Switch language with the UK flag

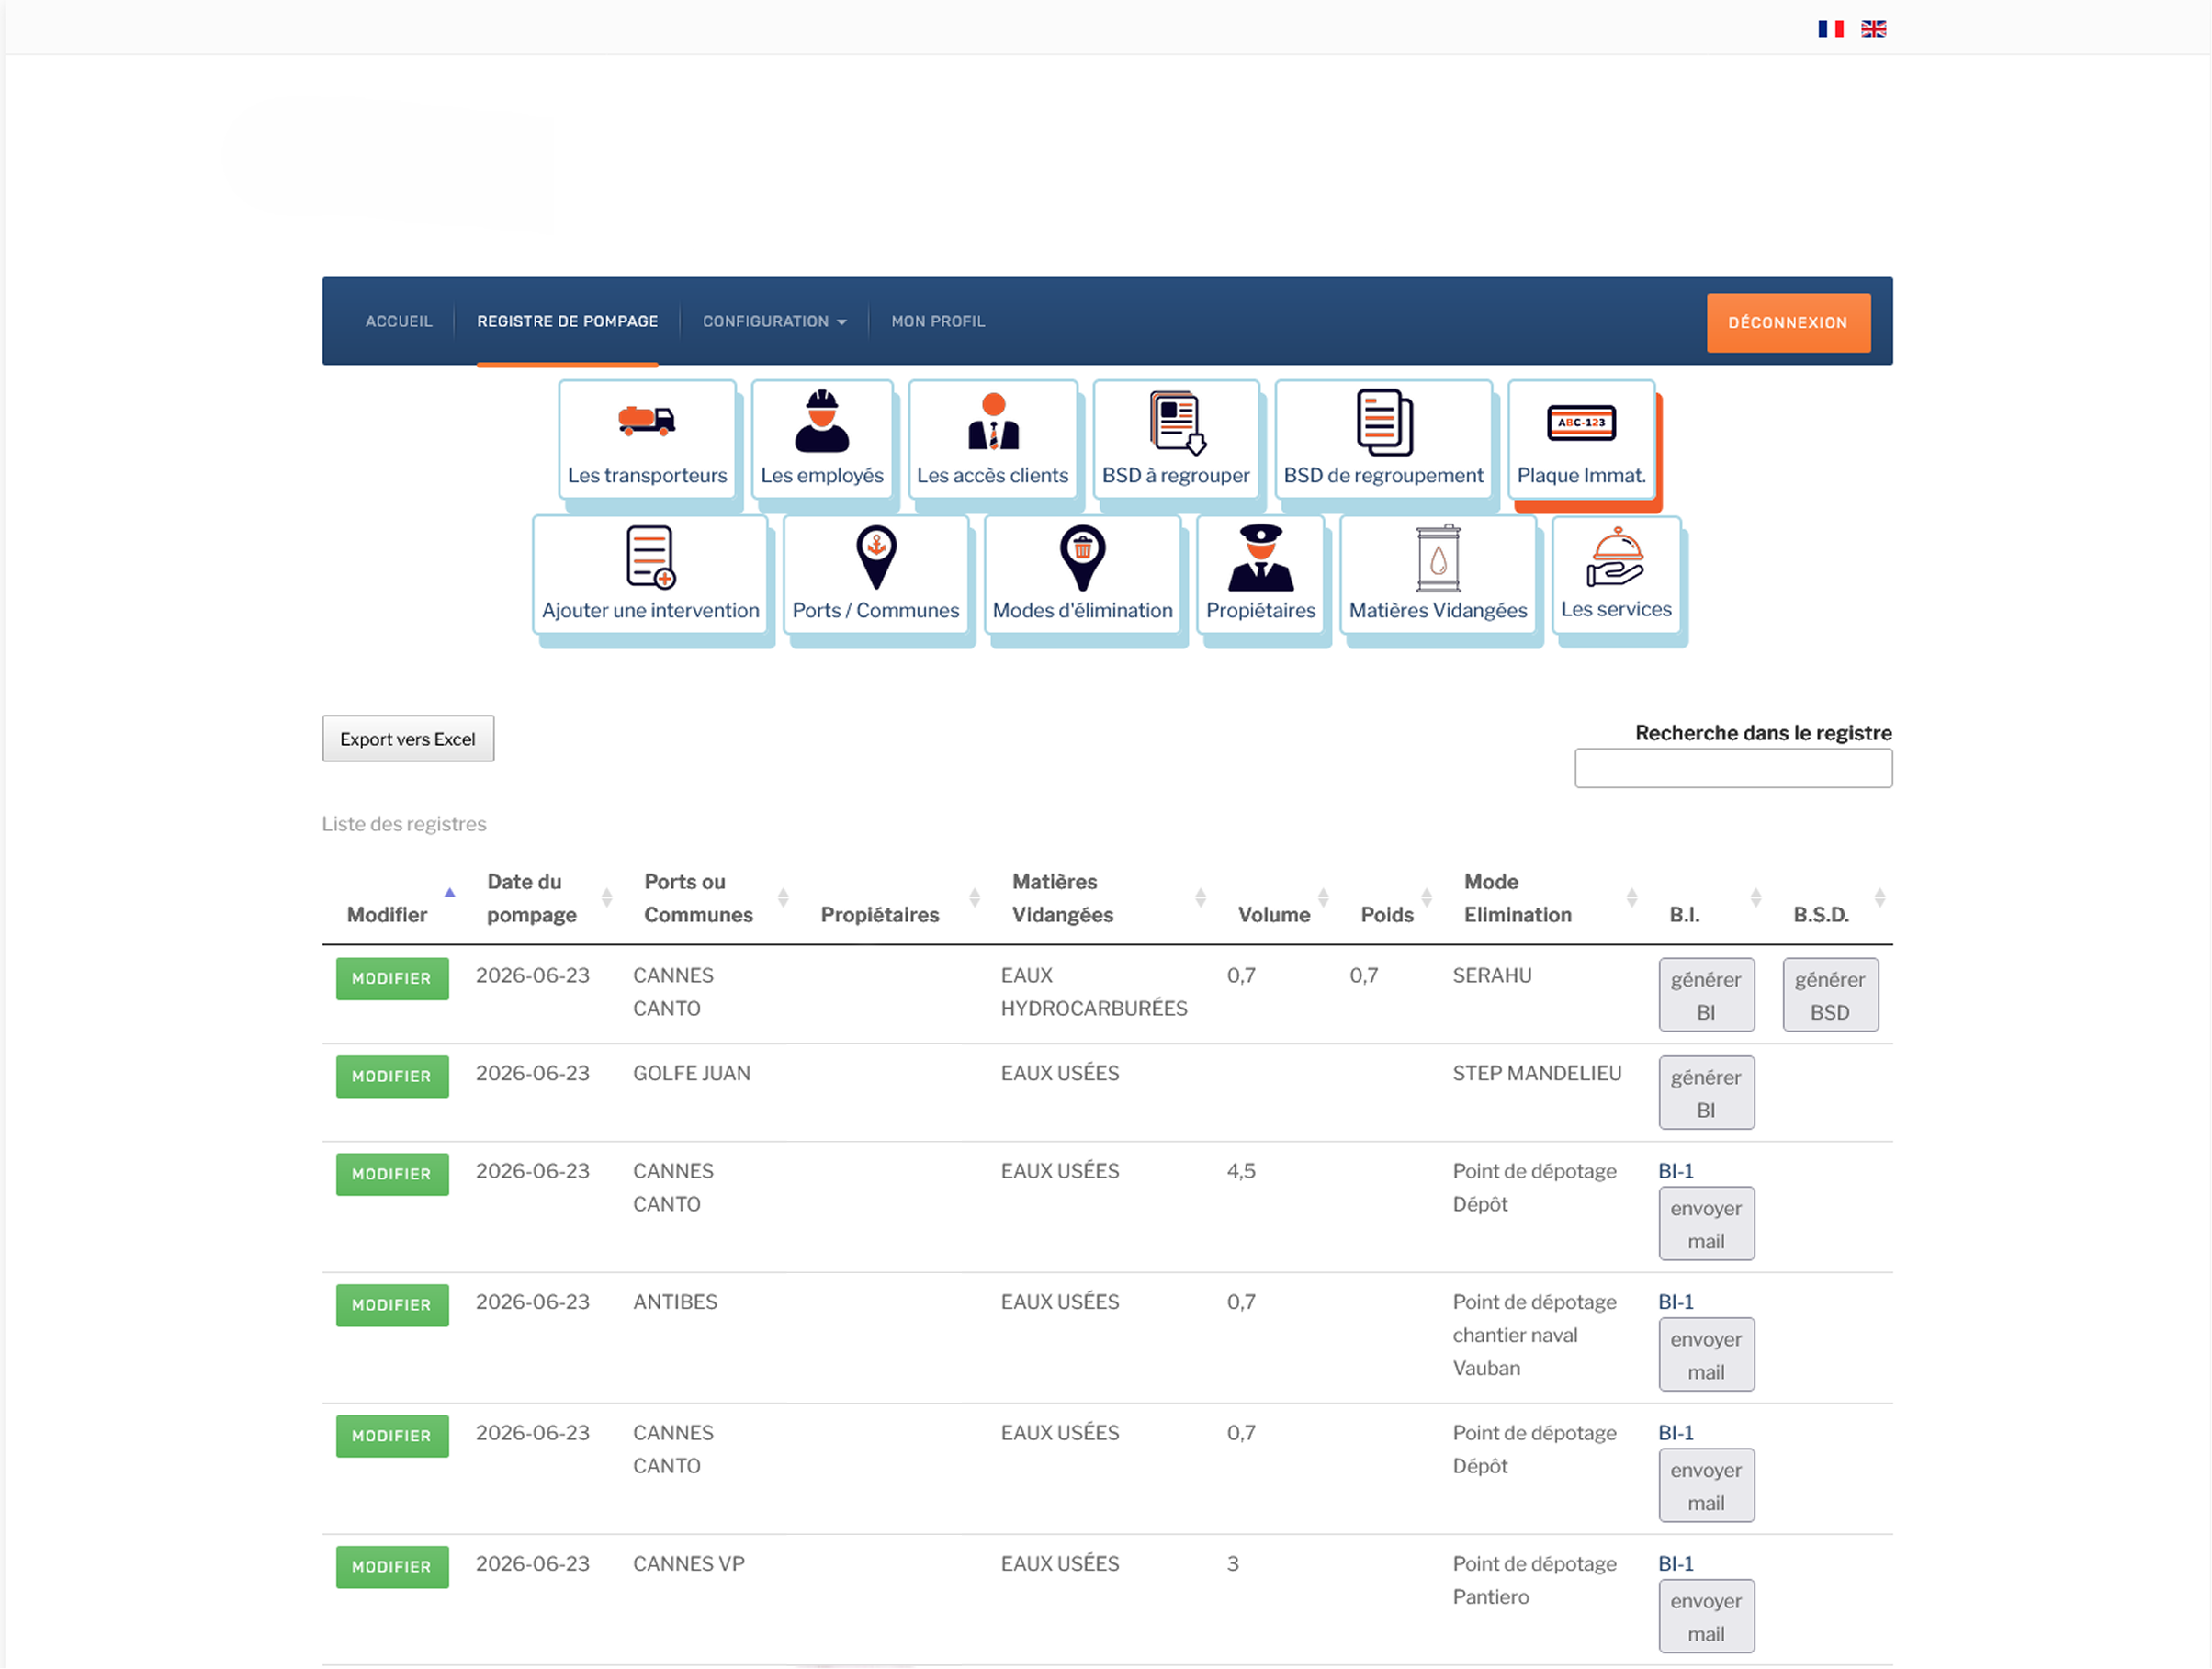[x=1874, y=29]
